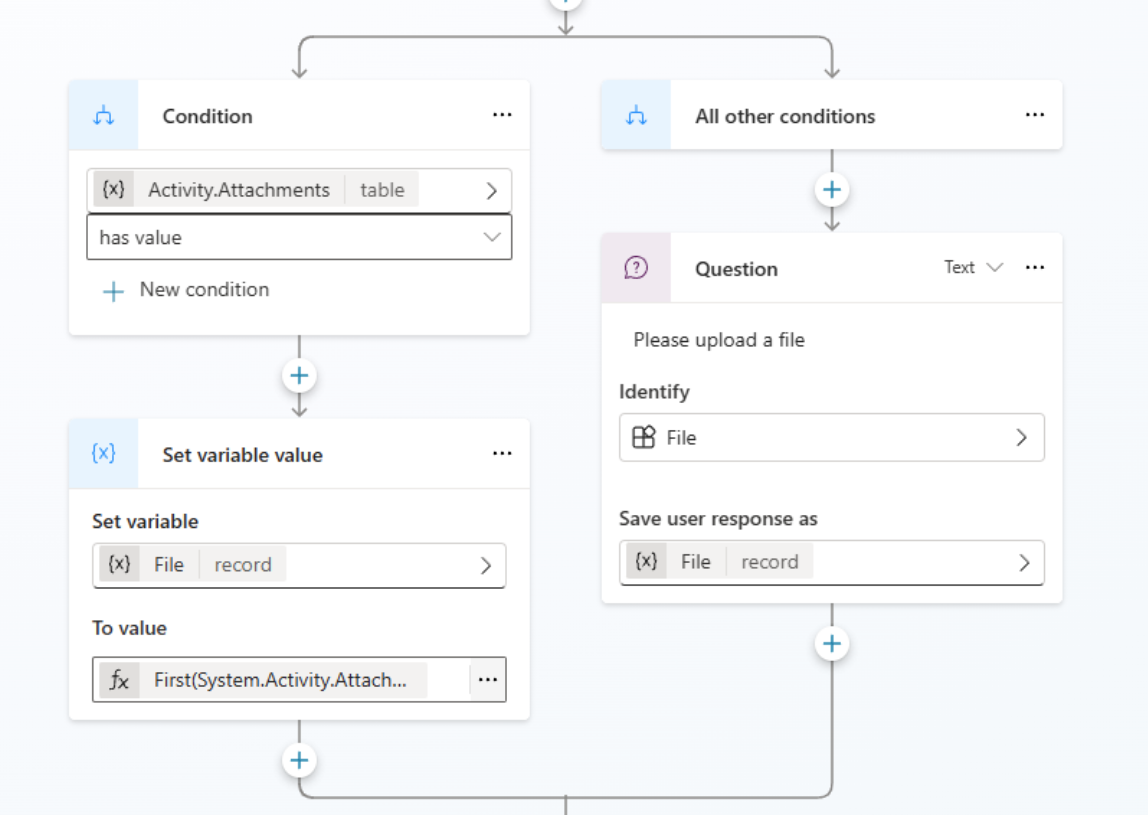Add node below the Condition card
The image size is (1148, 820).
(298, 376)
